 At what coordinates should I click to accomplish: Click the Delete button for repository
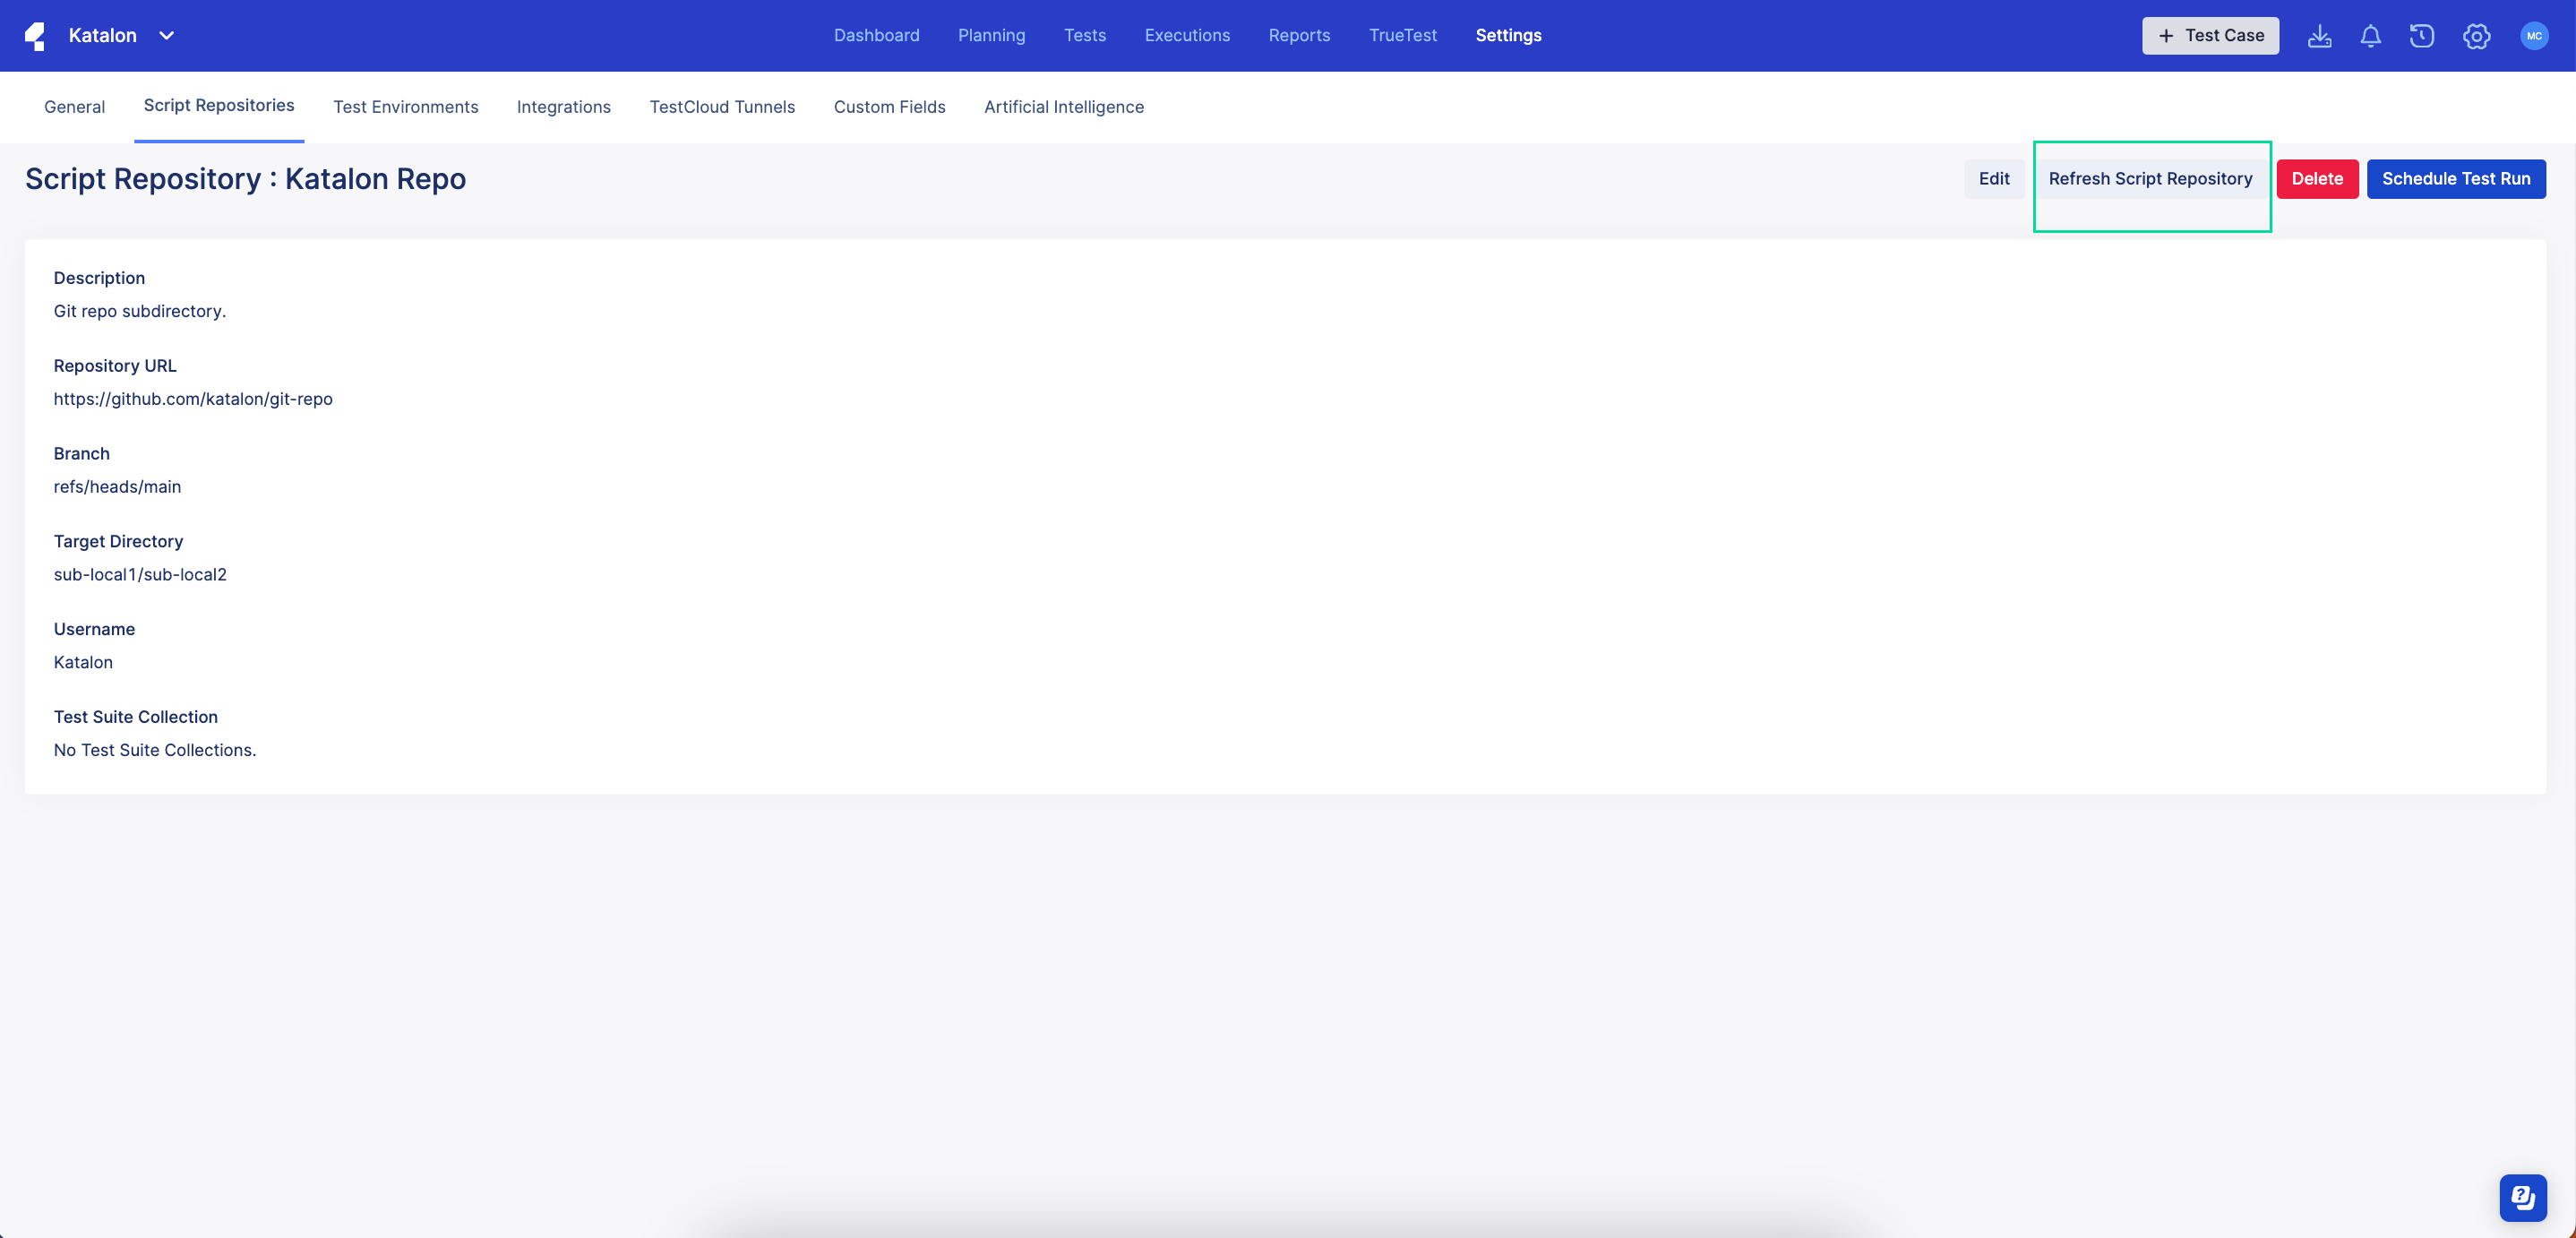coord(2316,177)
